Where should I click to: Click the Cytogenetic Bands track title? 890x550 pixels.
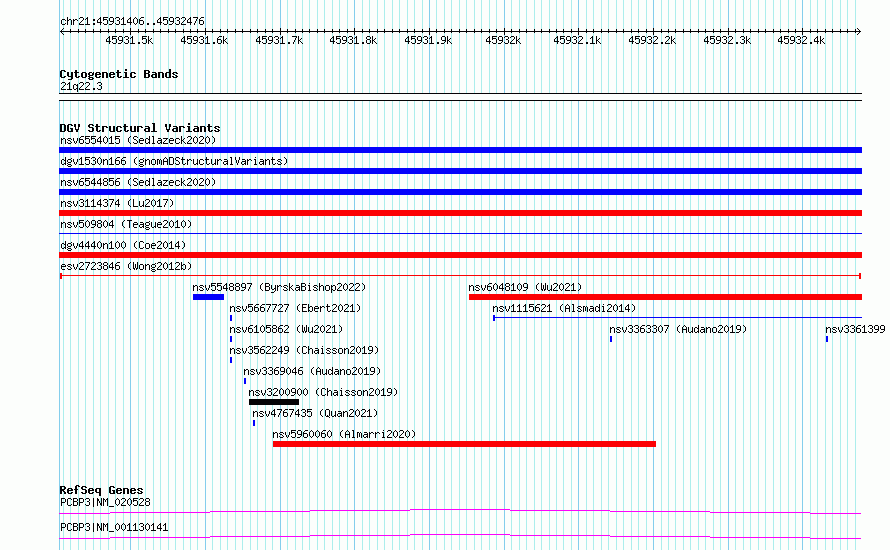coord(119,74)
